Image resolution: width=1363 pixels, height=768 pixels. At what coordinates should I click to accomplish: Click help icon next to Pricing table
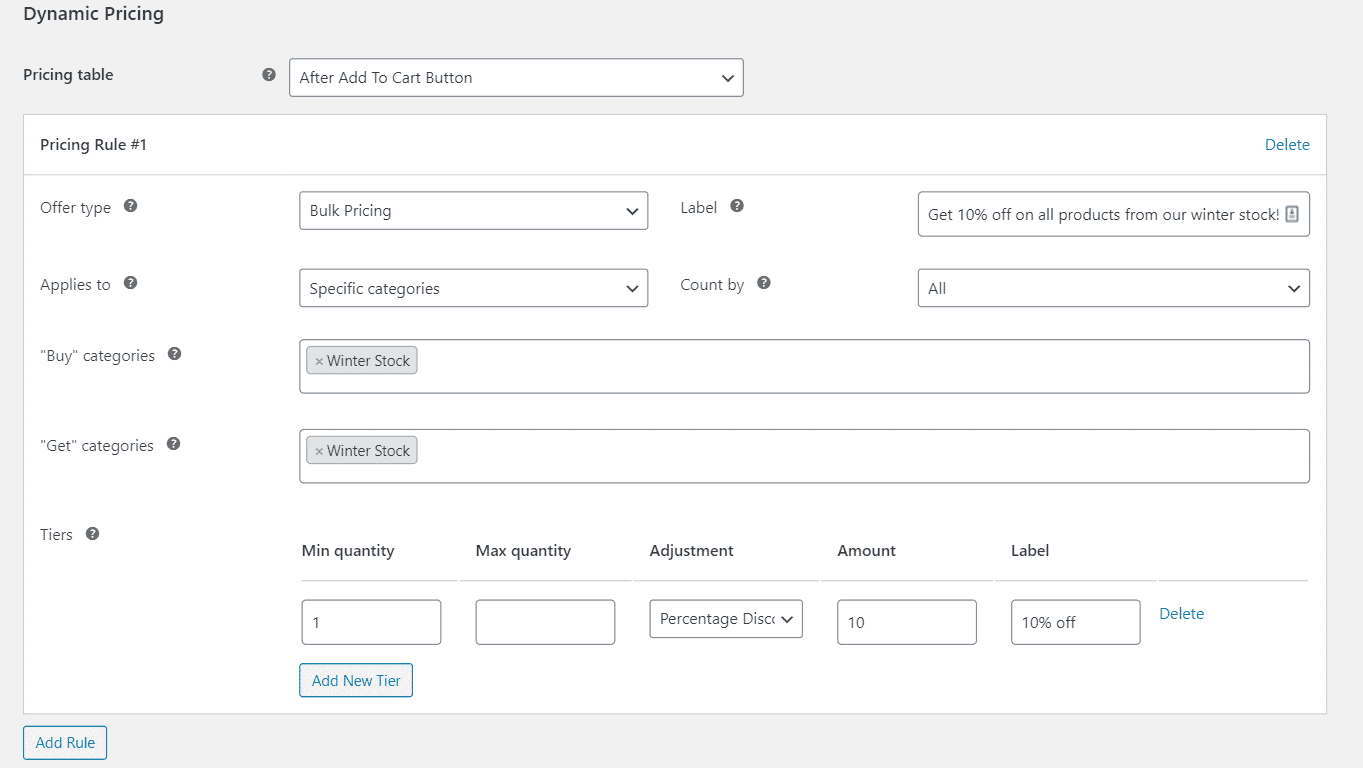coord(269,75)
